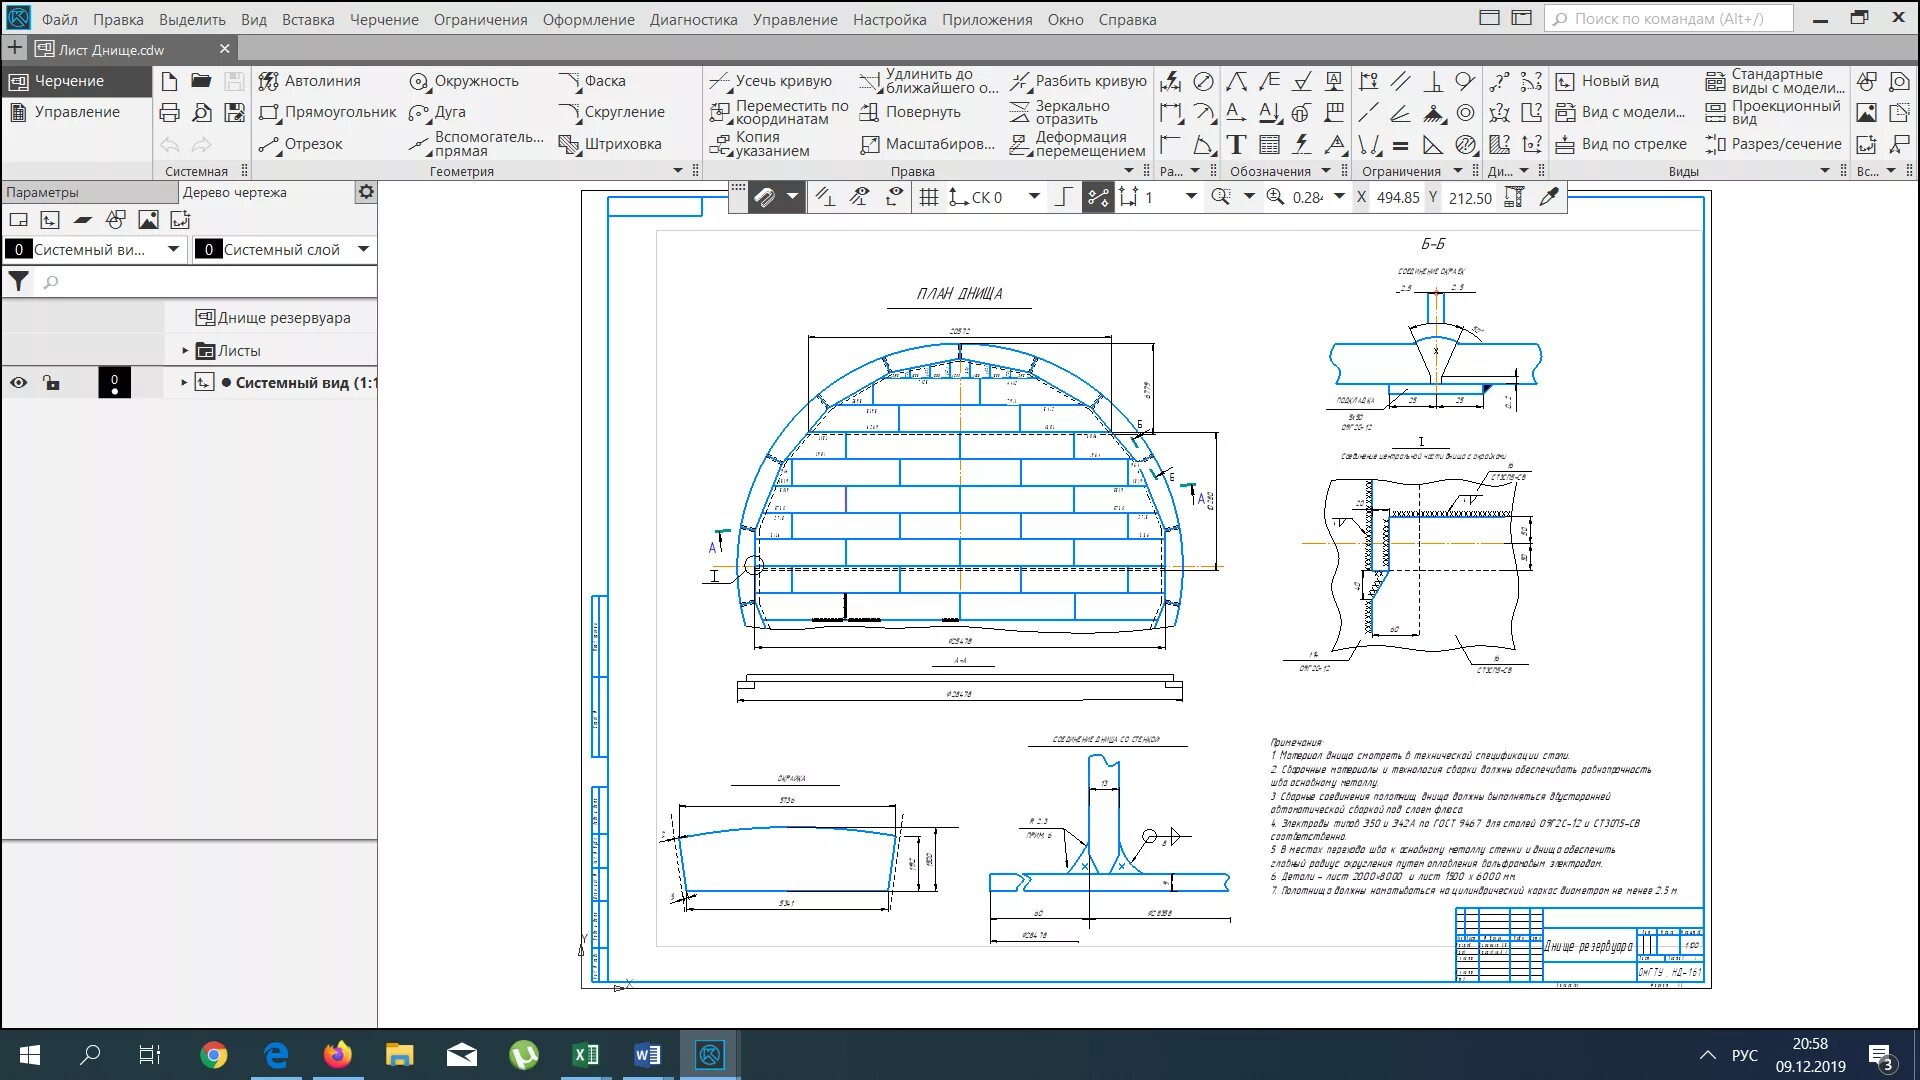
Task: Expand the Листы tree node
Action: pos(185,350)
